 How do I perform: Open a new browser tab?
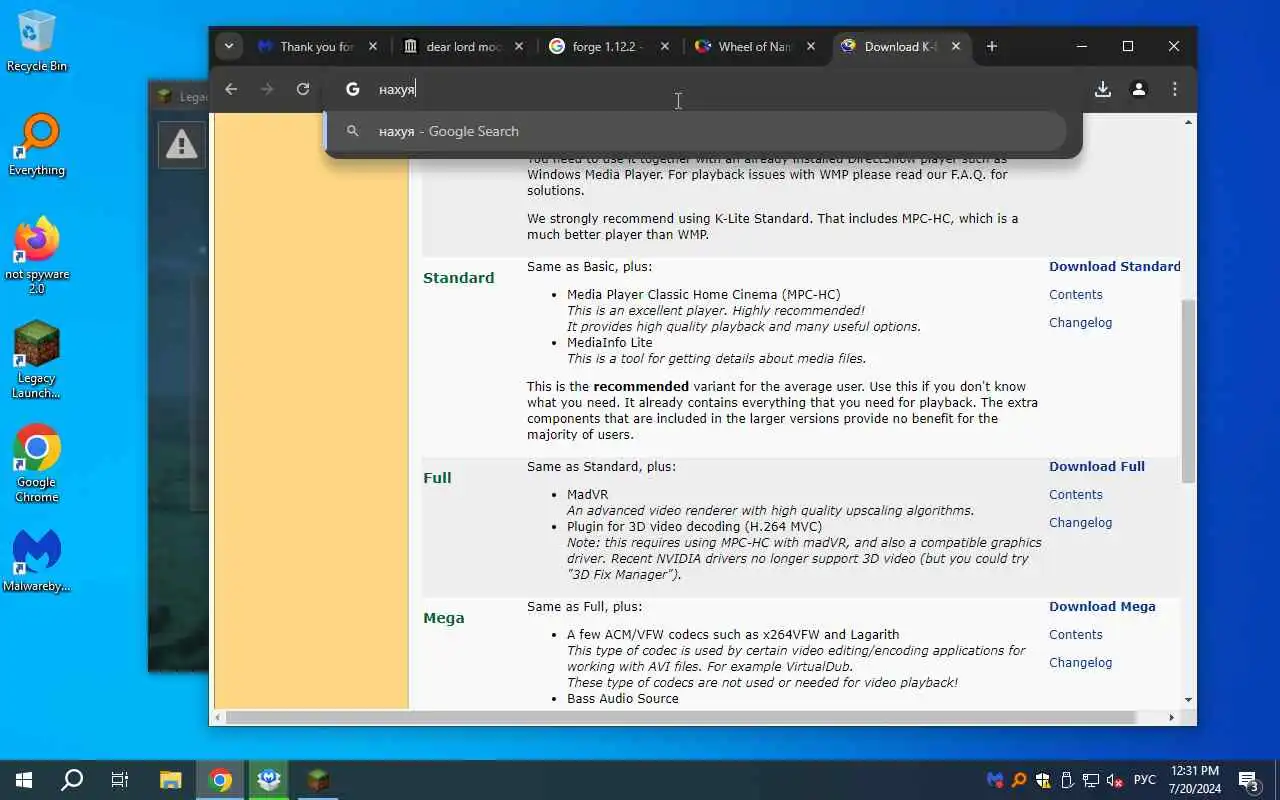pos(992,46)
